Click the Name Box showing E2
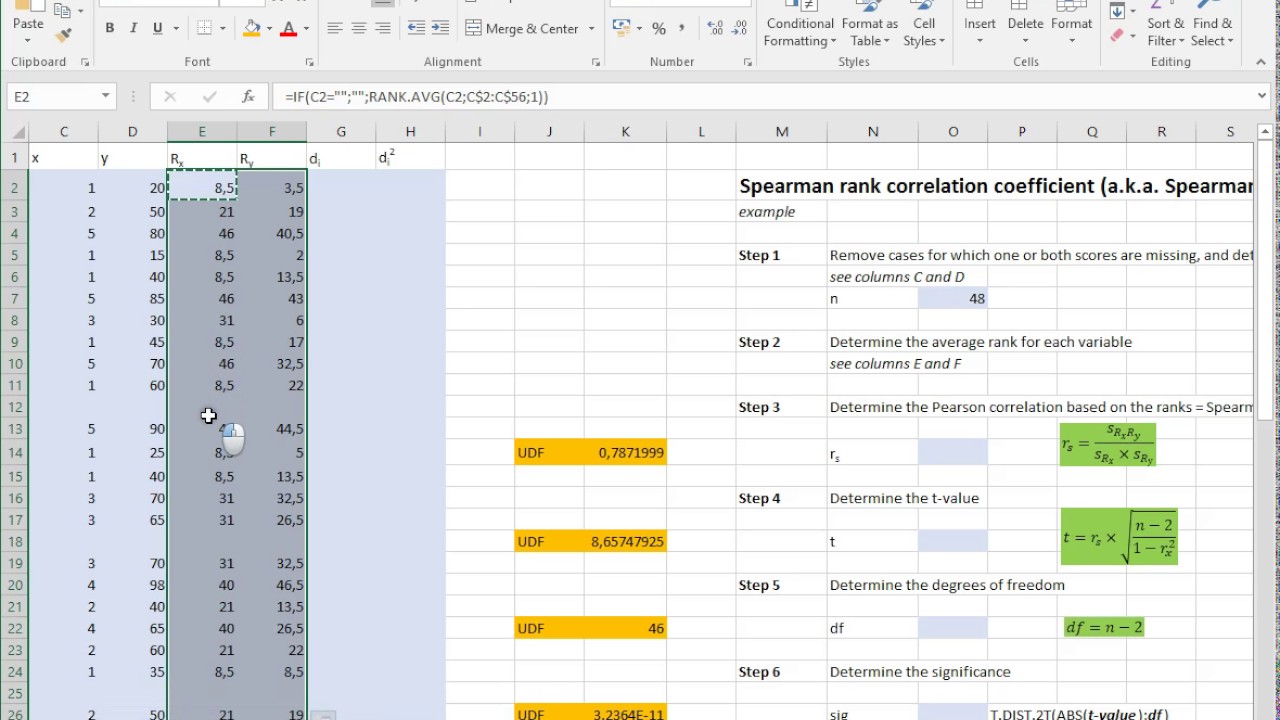This screenshot has height=720, width=1280. [52, 97]
